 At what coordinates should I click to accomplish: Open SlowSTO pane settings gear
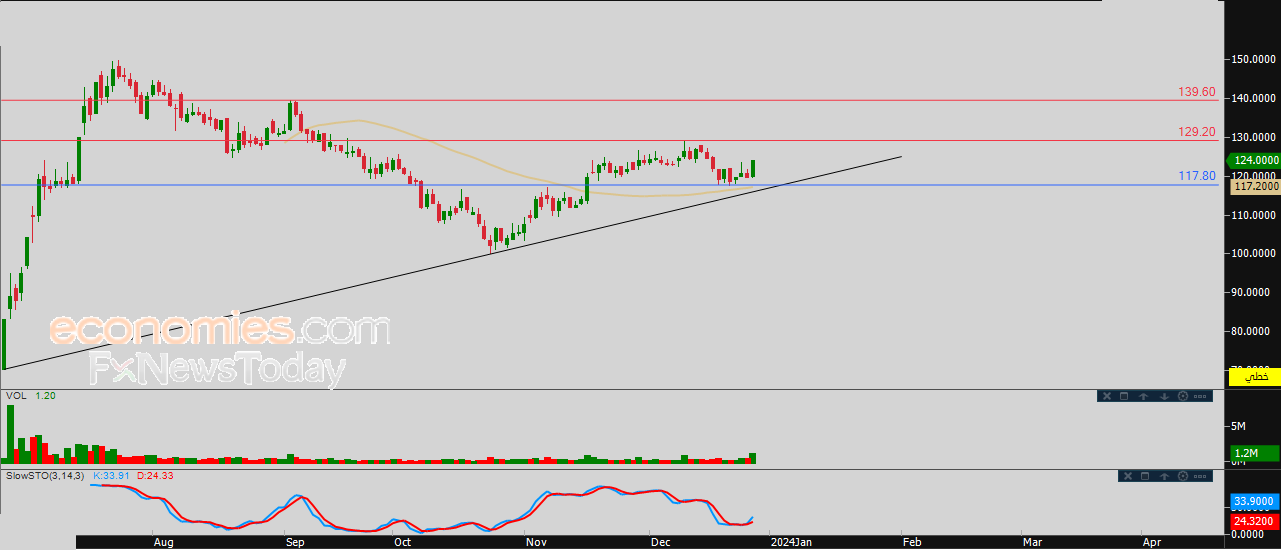[x=1183, y=476]
